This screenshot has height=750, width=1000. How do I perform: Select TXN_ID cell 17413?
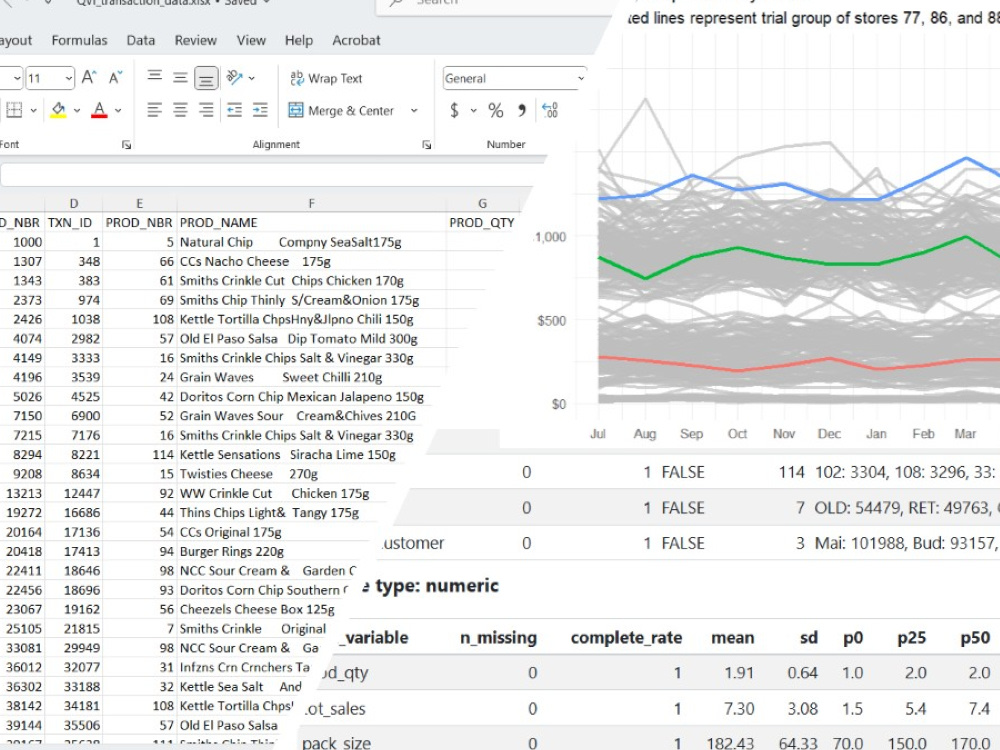(74, 552)
